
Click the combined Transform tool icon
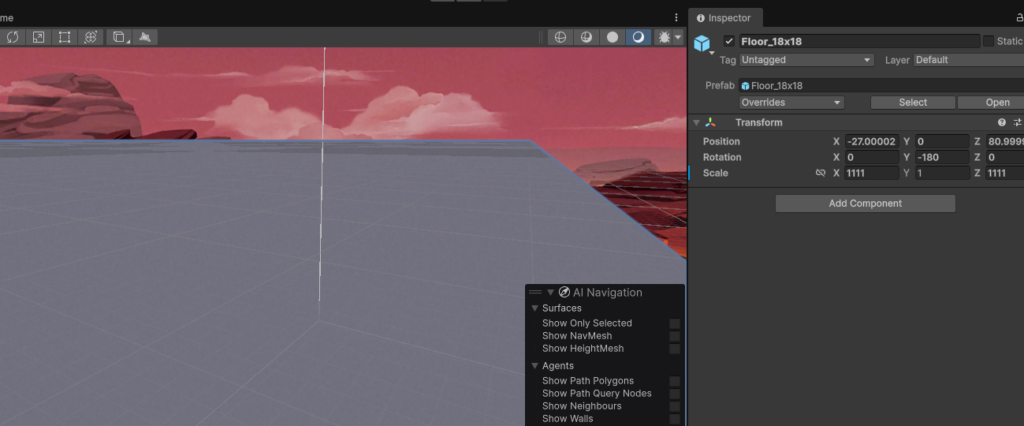(x=91, y=37)
